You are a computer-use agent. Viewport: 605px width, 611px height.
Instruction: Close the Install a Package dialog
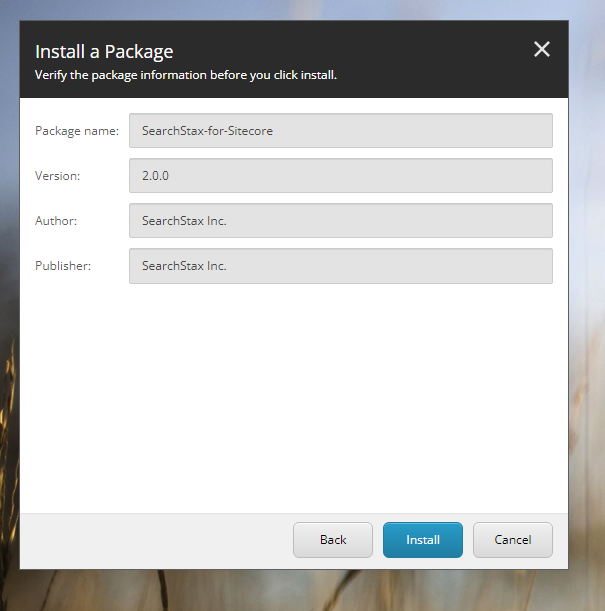pos(542,50)
